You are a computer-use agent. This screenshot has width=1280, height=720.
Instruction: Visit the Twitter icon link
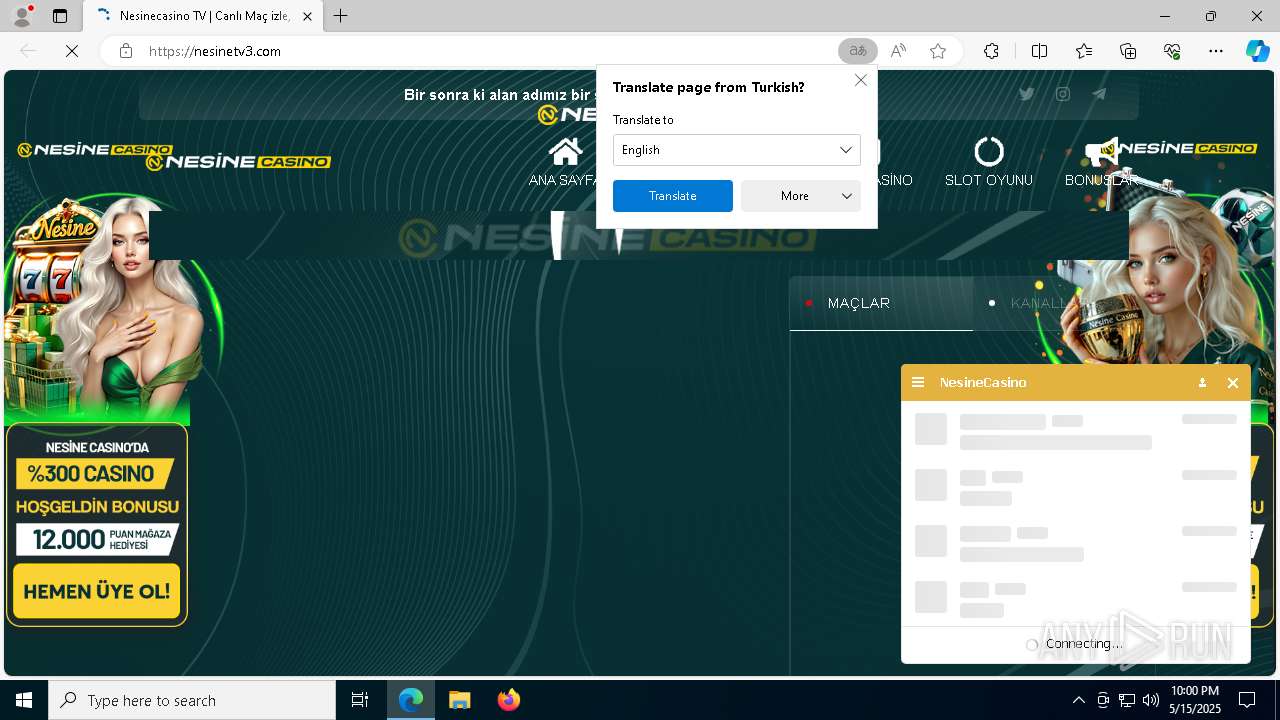[x=1026, y=94]
